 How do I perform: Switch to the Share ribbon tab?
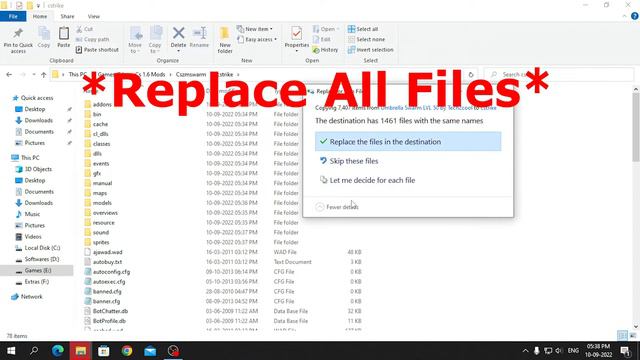point(67,16)
